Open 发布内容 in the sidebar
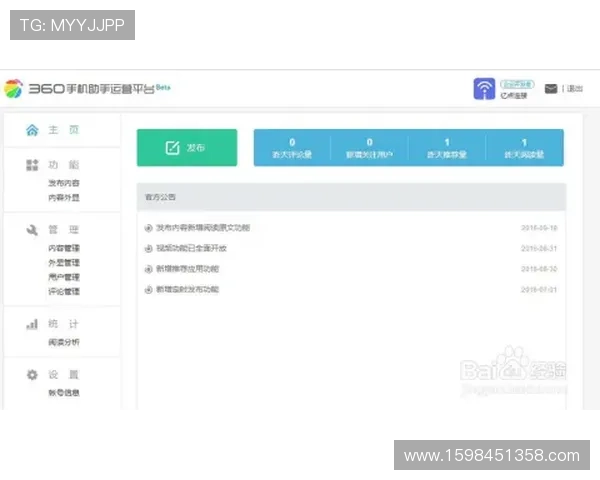The image size is (600, 480). click(64, 183)
